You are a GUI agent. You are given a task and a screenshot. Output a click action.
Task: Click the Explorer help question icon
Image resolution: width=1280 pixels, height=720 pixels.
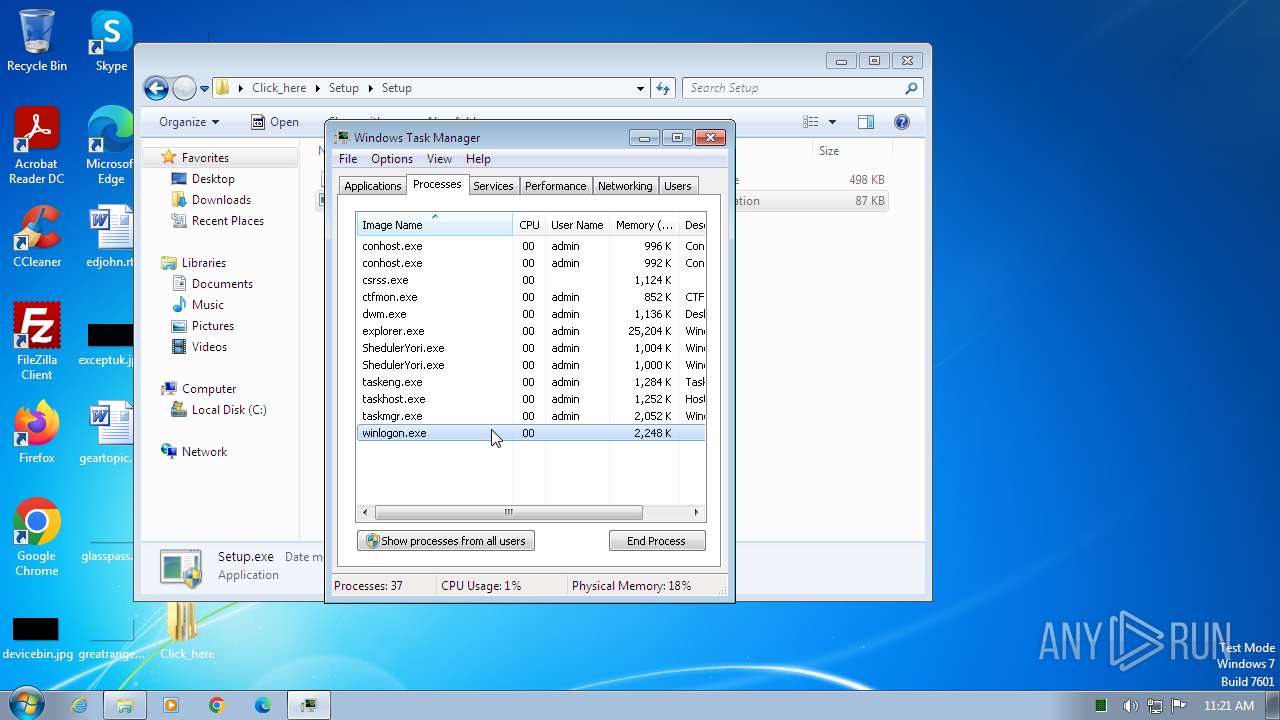coord(902,122)
